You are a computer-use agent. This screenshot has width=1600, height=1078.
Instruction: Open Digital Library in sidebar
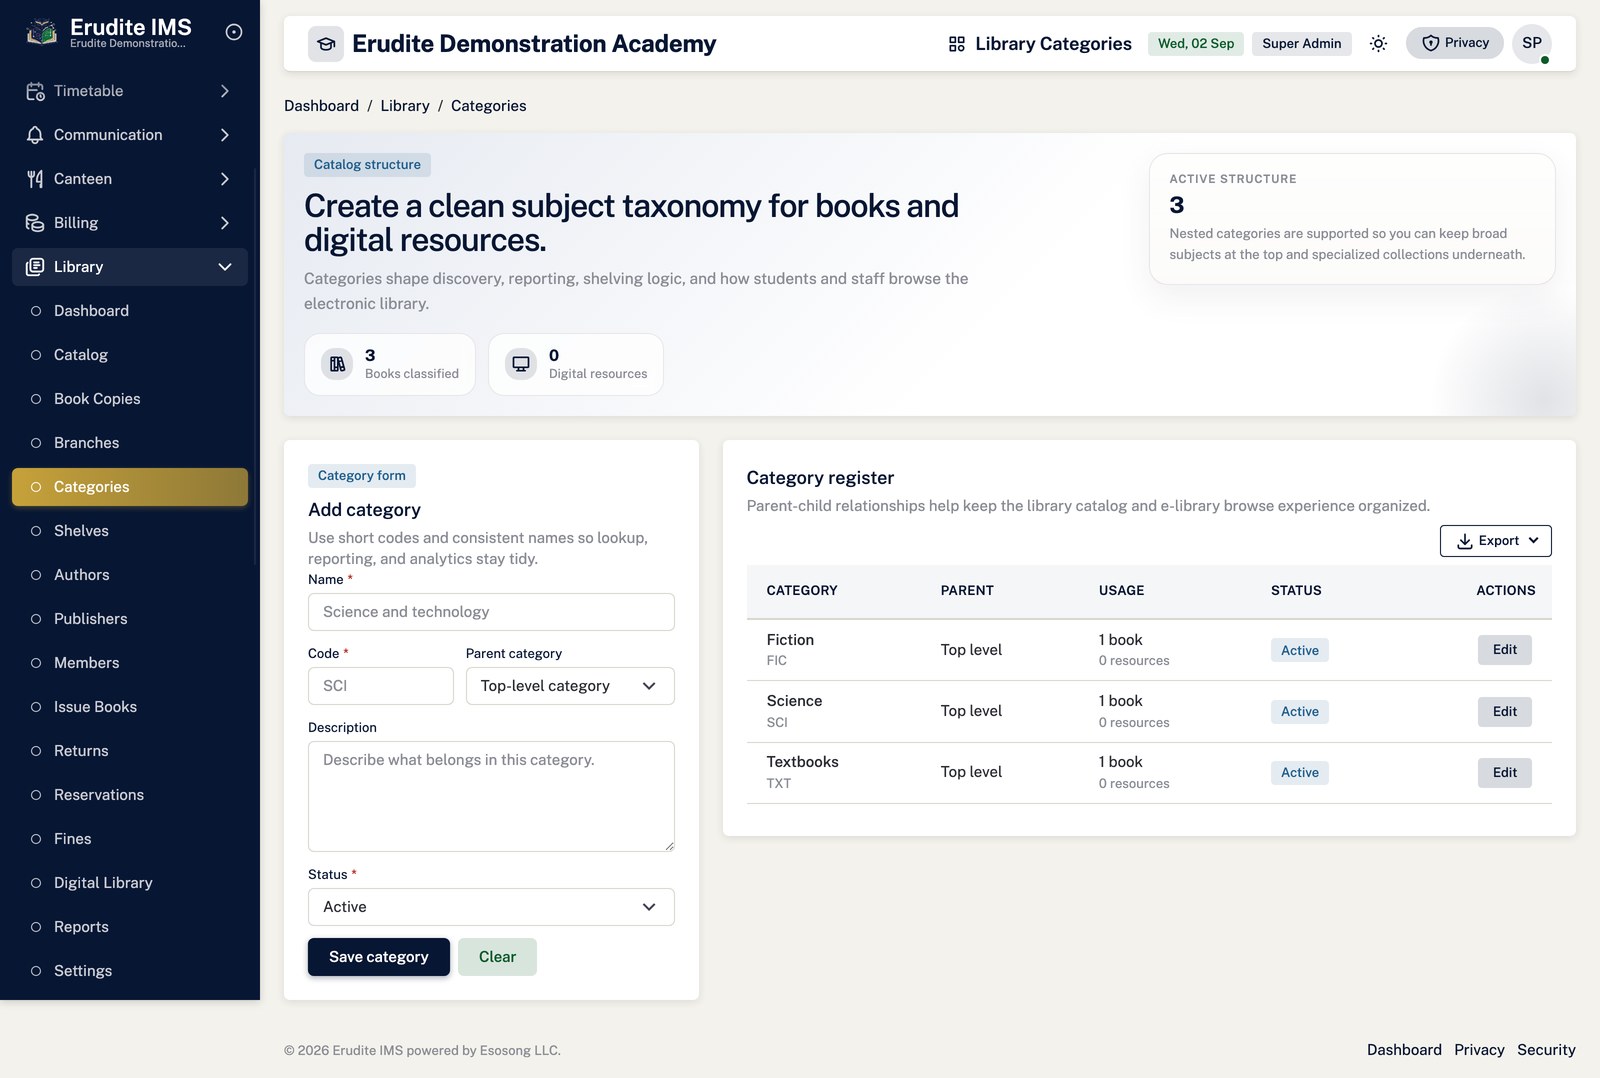tap(130, 883)
